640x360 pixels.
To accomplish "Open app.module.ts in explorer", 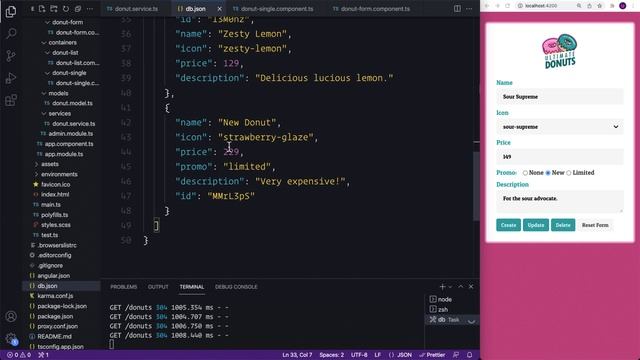I will pyautogui.click(x=64, y=154).
